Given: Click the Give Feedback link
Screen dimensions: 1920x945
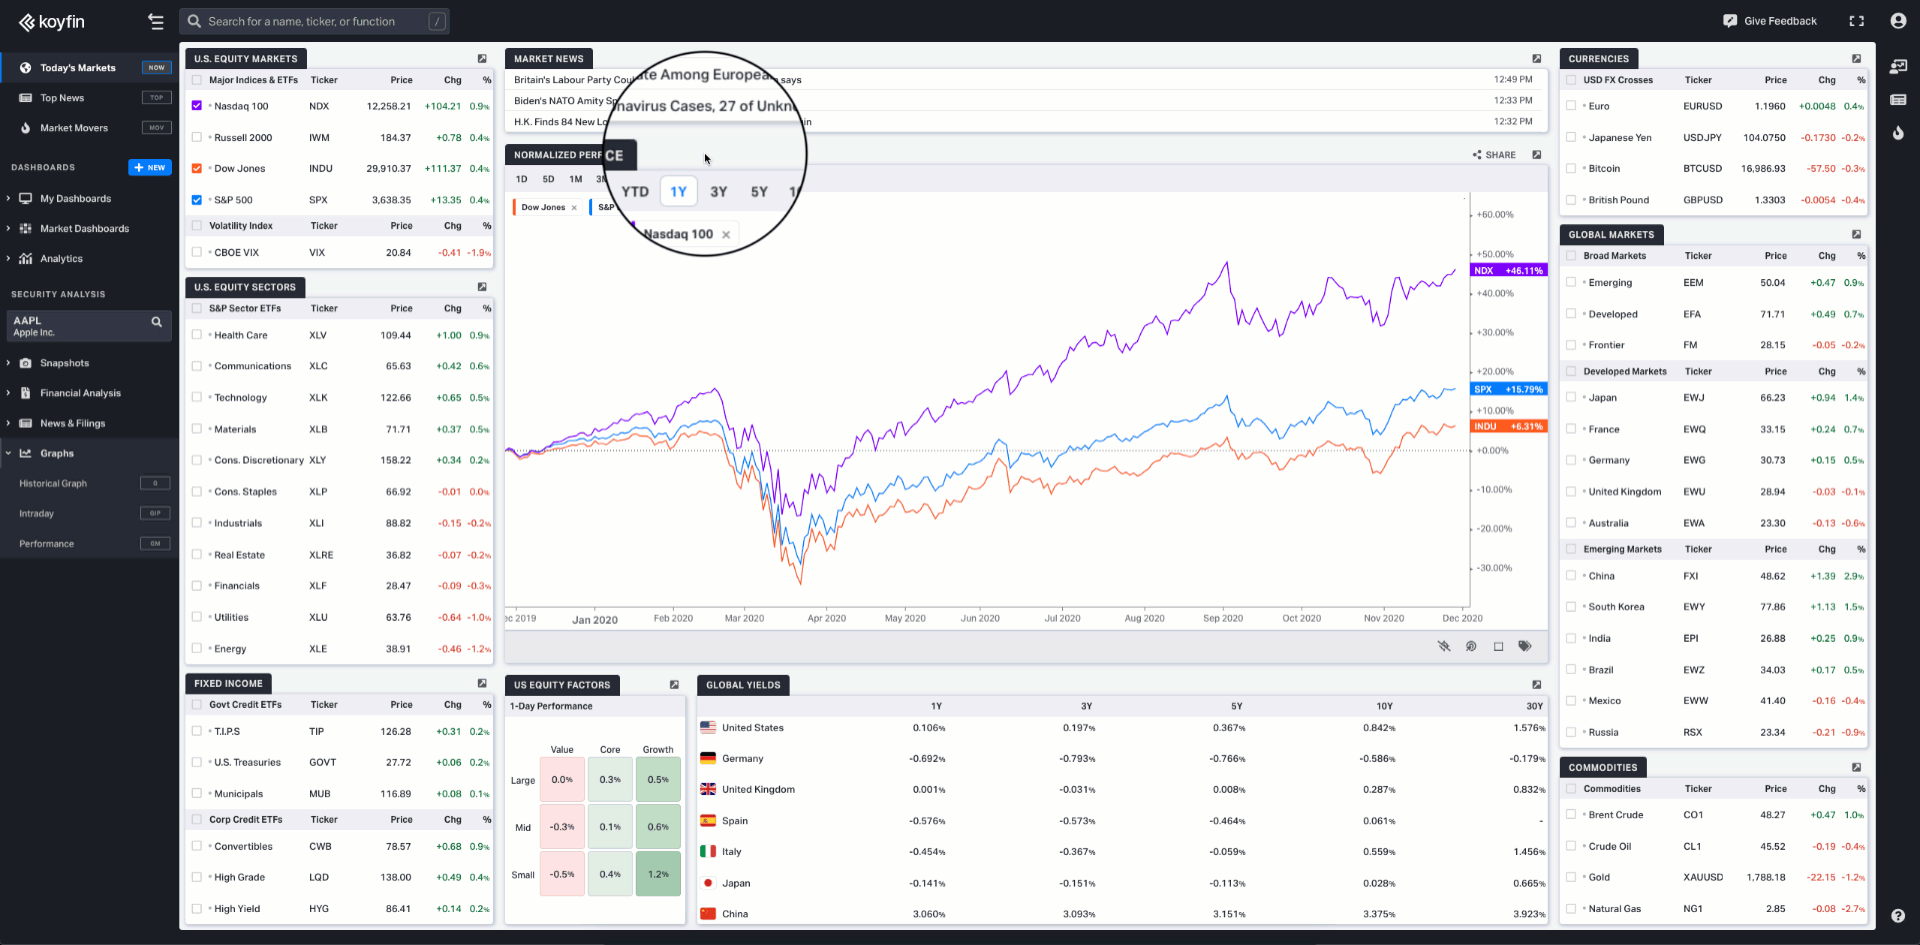Looking at the screenshot, I should point(1780,21).
